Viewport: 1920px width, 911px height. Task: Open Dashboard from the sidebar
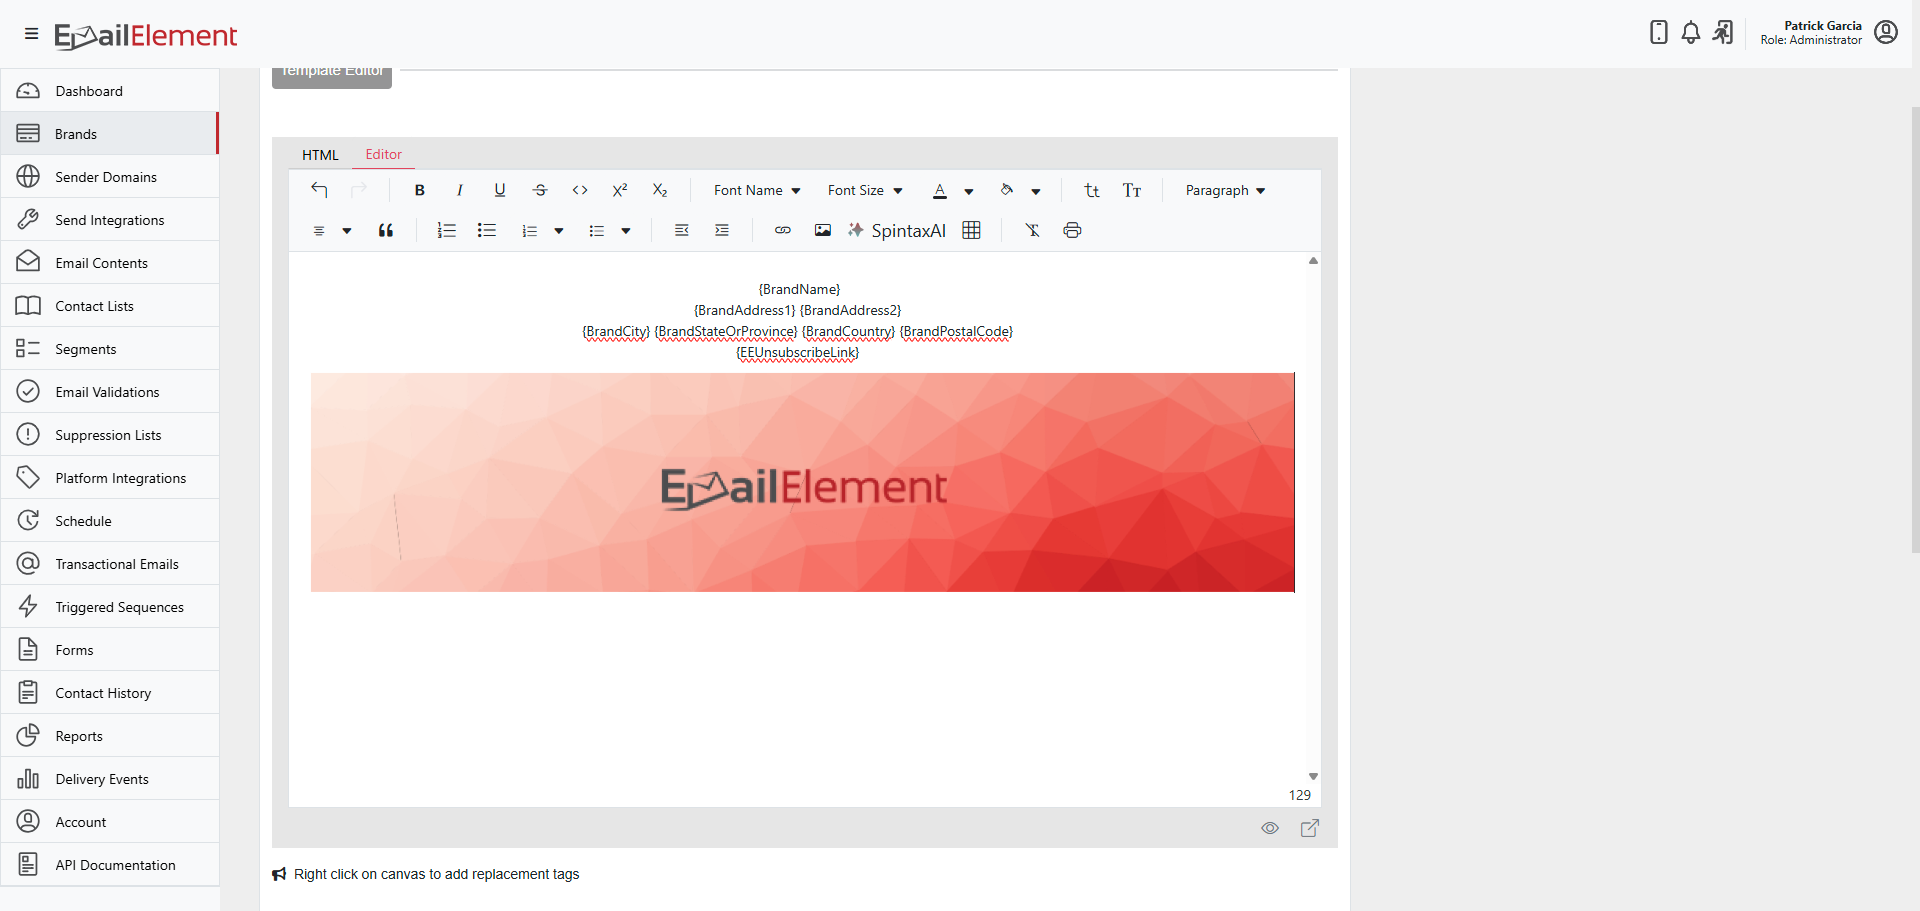click(x=110, y=91)
